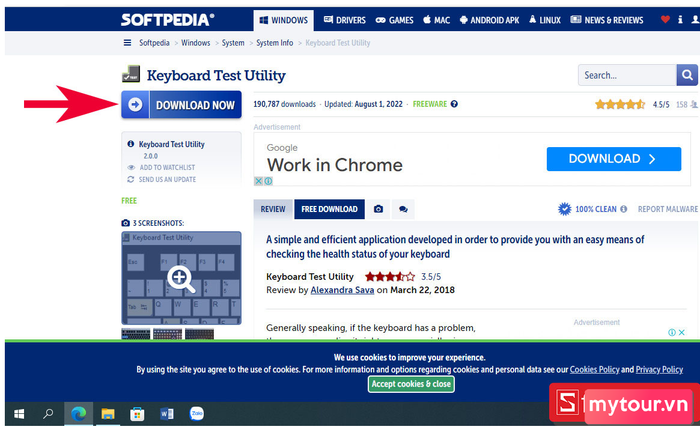700x433 pixels.
Task: Click the 100% CLEAN badge
Action: pyautogui.click(x=587, y=209)
